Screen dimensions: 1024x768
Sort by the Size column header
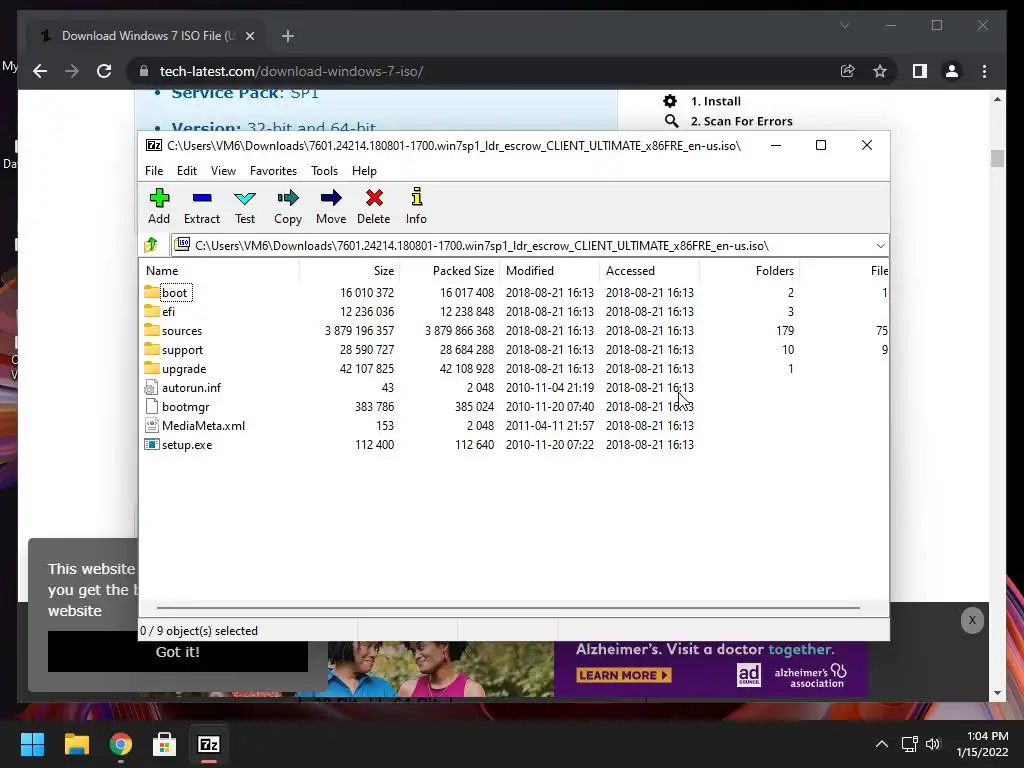click(349, 270)
